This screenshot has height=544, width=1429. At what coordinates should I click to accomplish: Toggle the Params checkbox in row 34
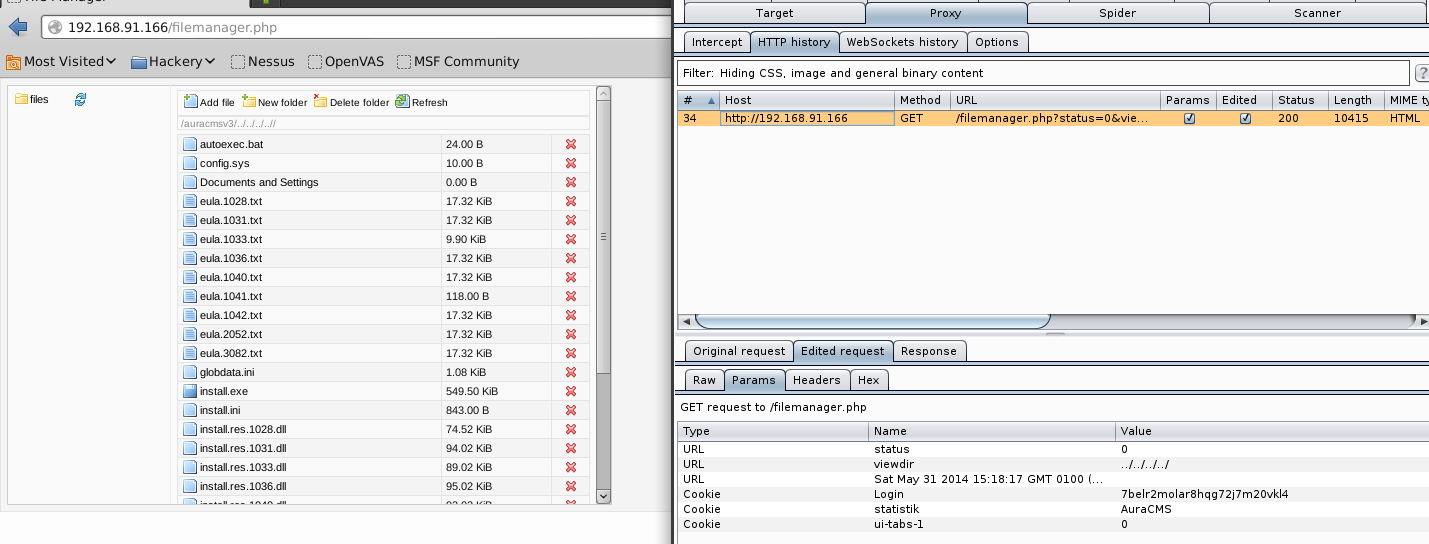(1189, 118)
